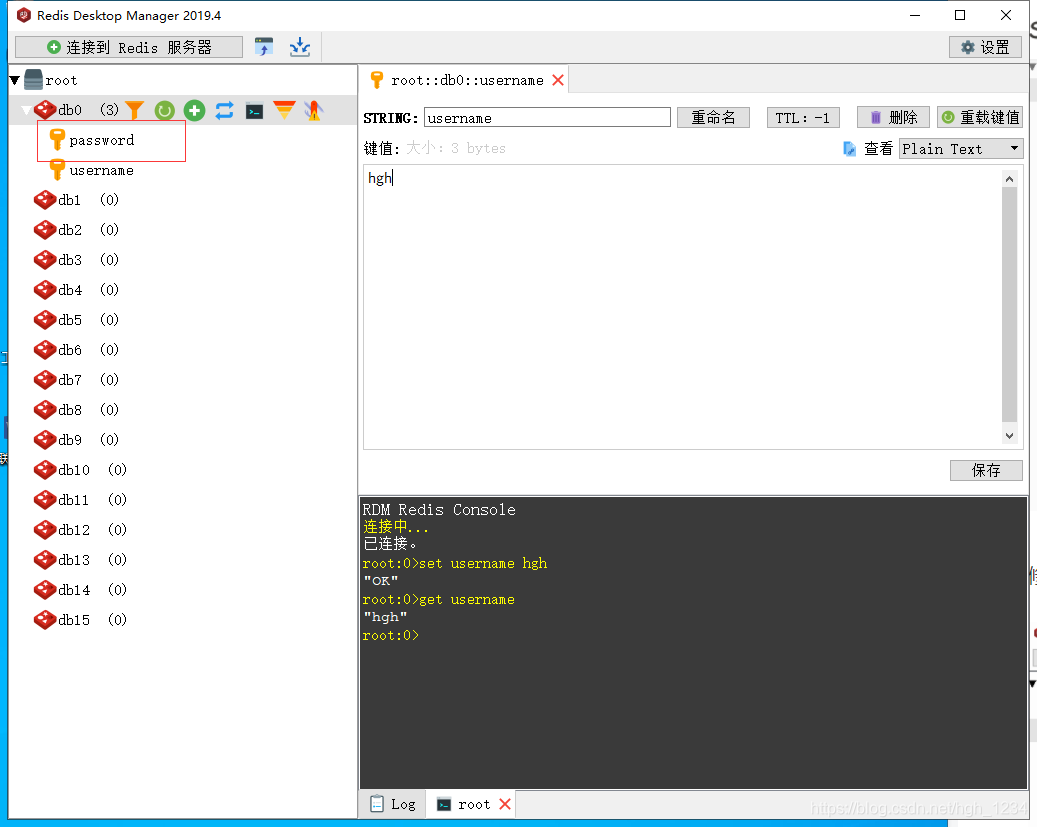Click the key name input field
Screen dimensions: 1037x827
pyautogui.click(x=547, y=118)
